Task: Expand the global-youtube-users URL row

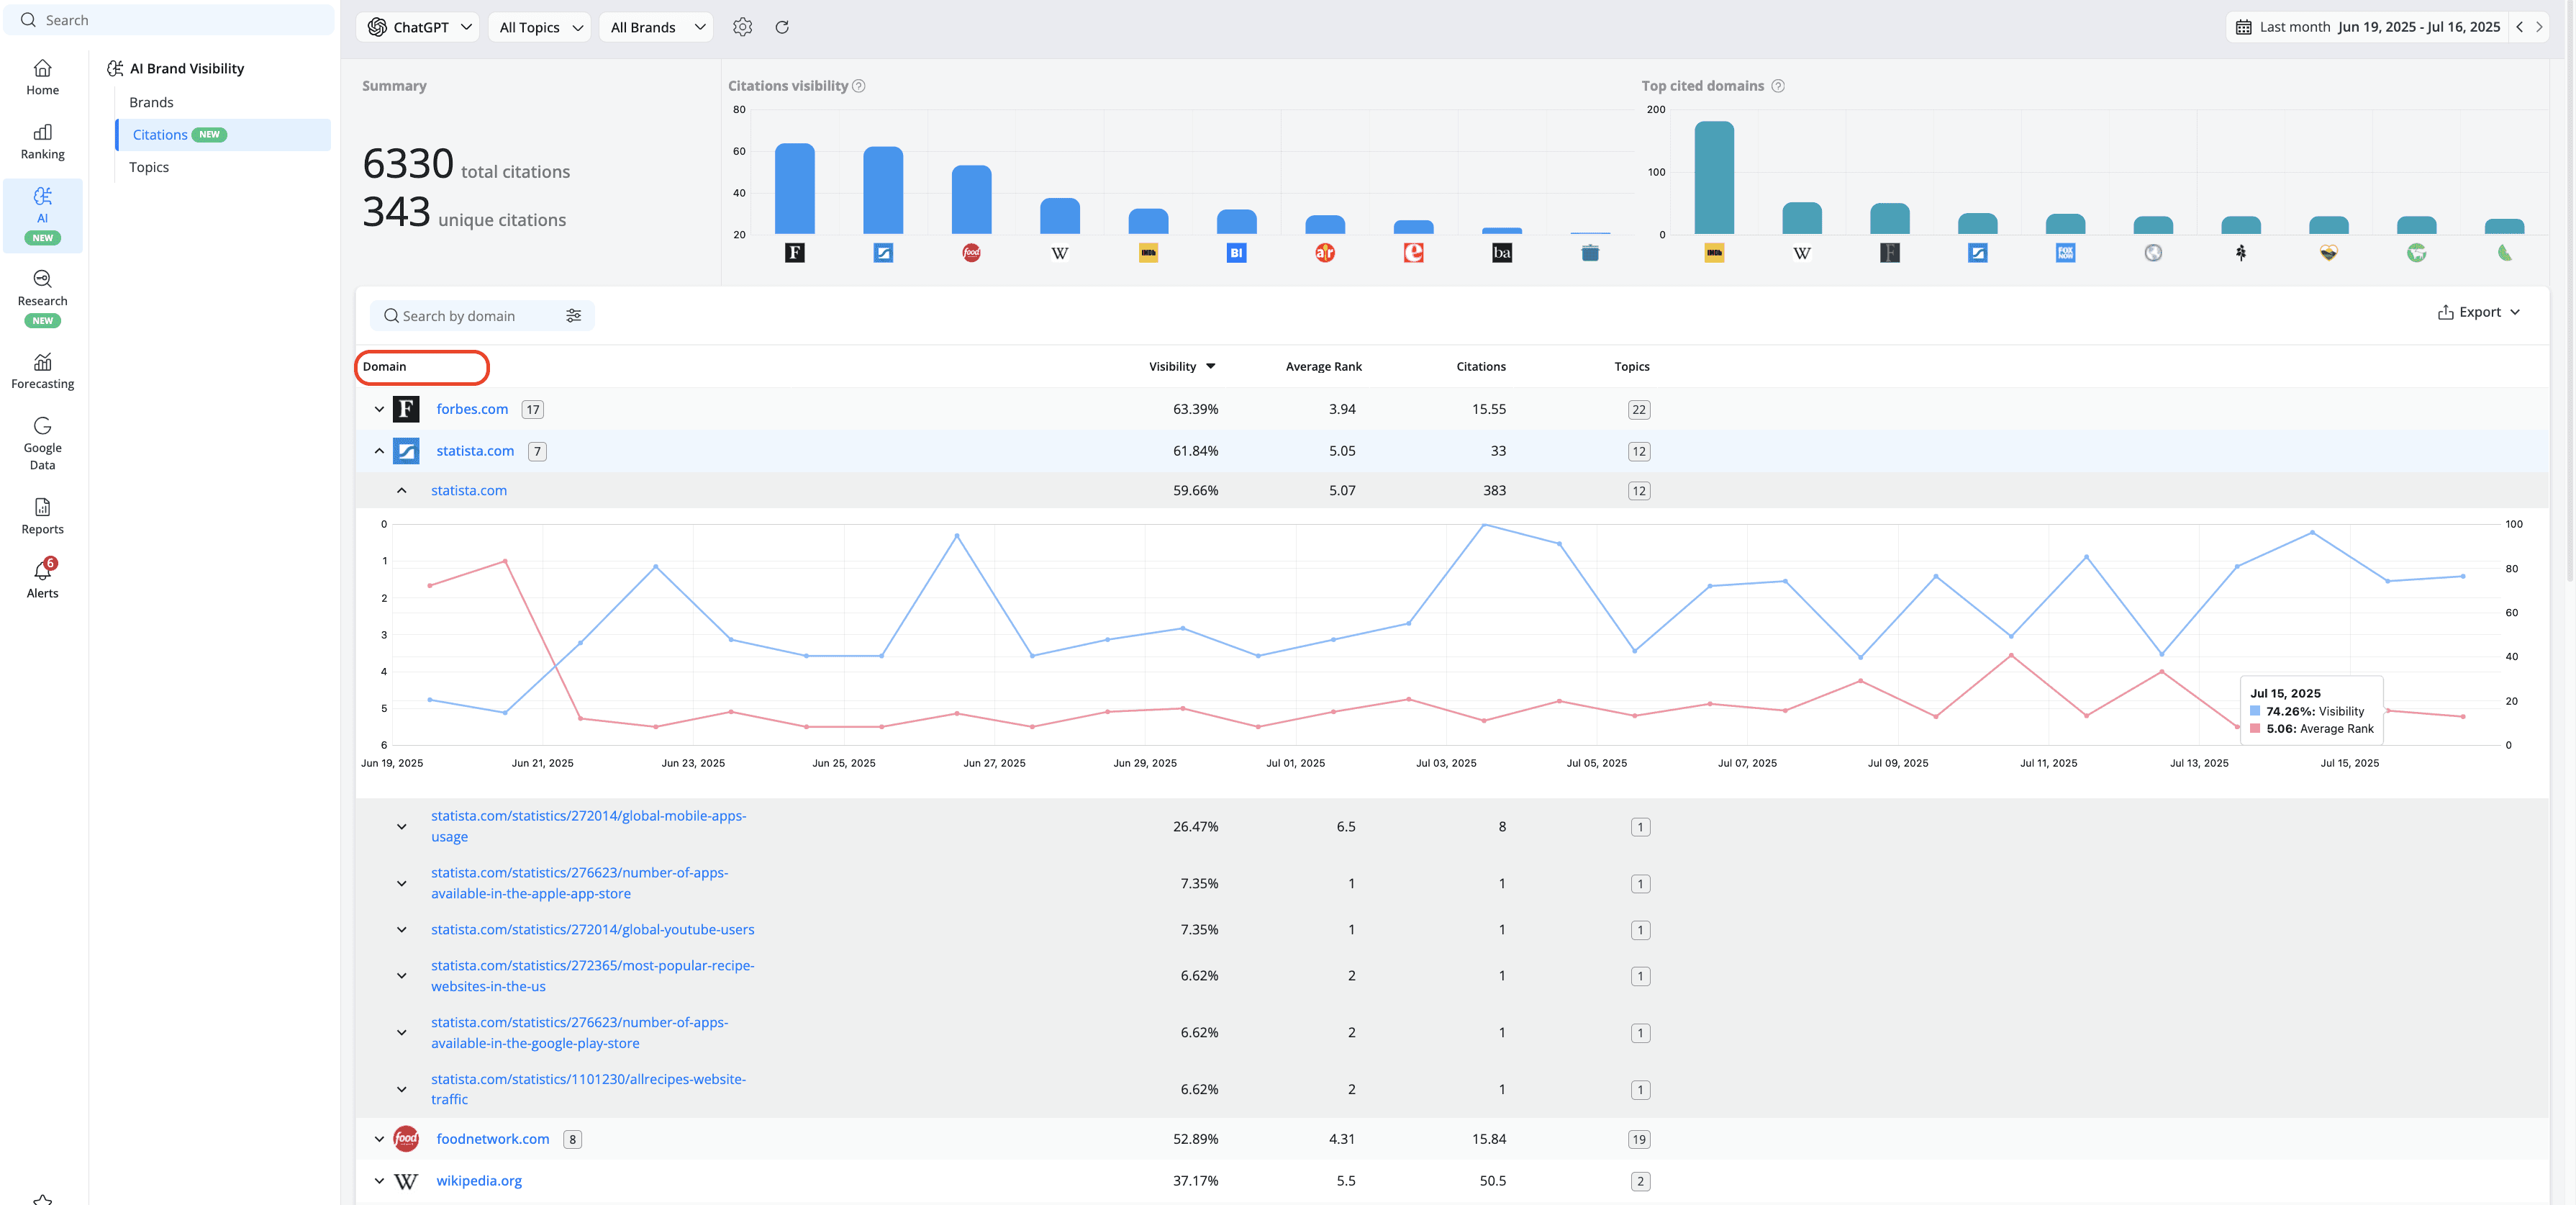Action: [401, 930]
